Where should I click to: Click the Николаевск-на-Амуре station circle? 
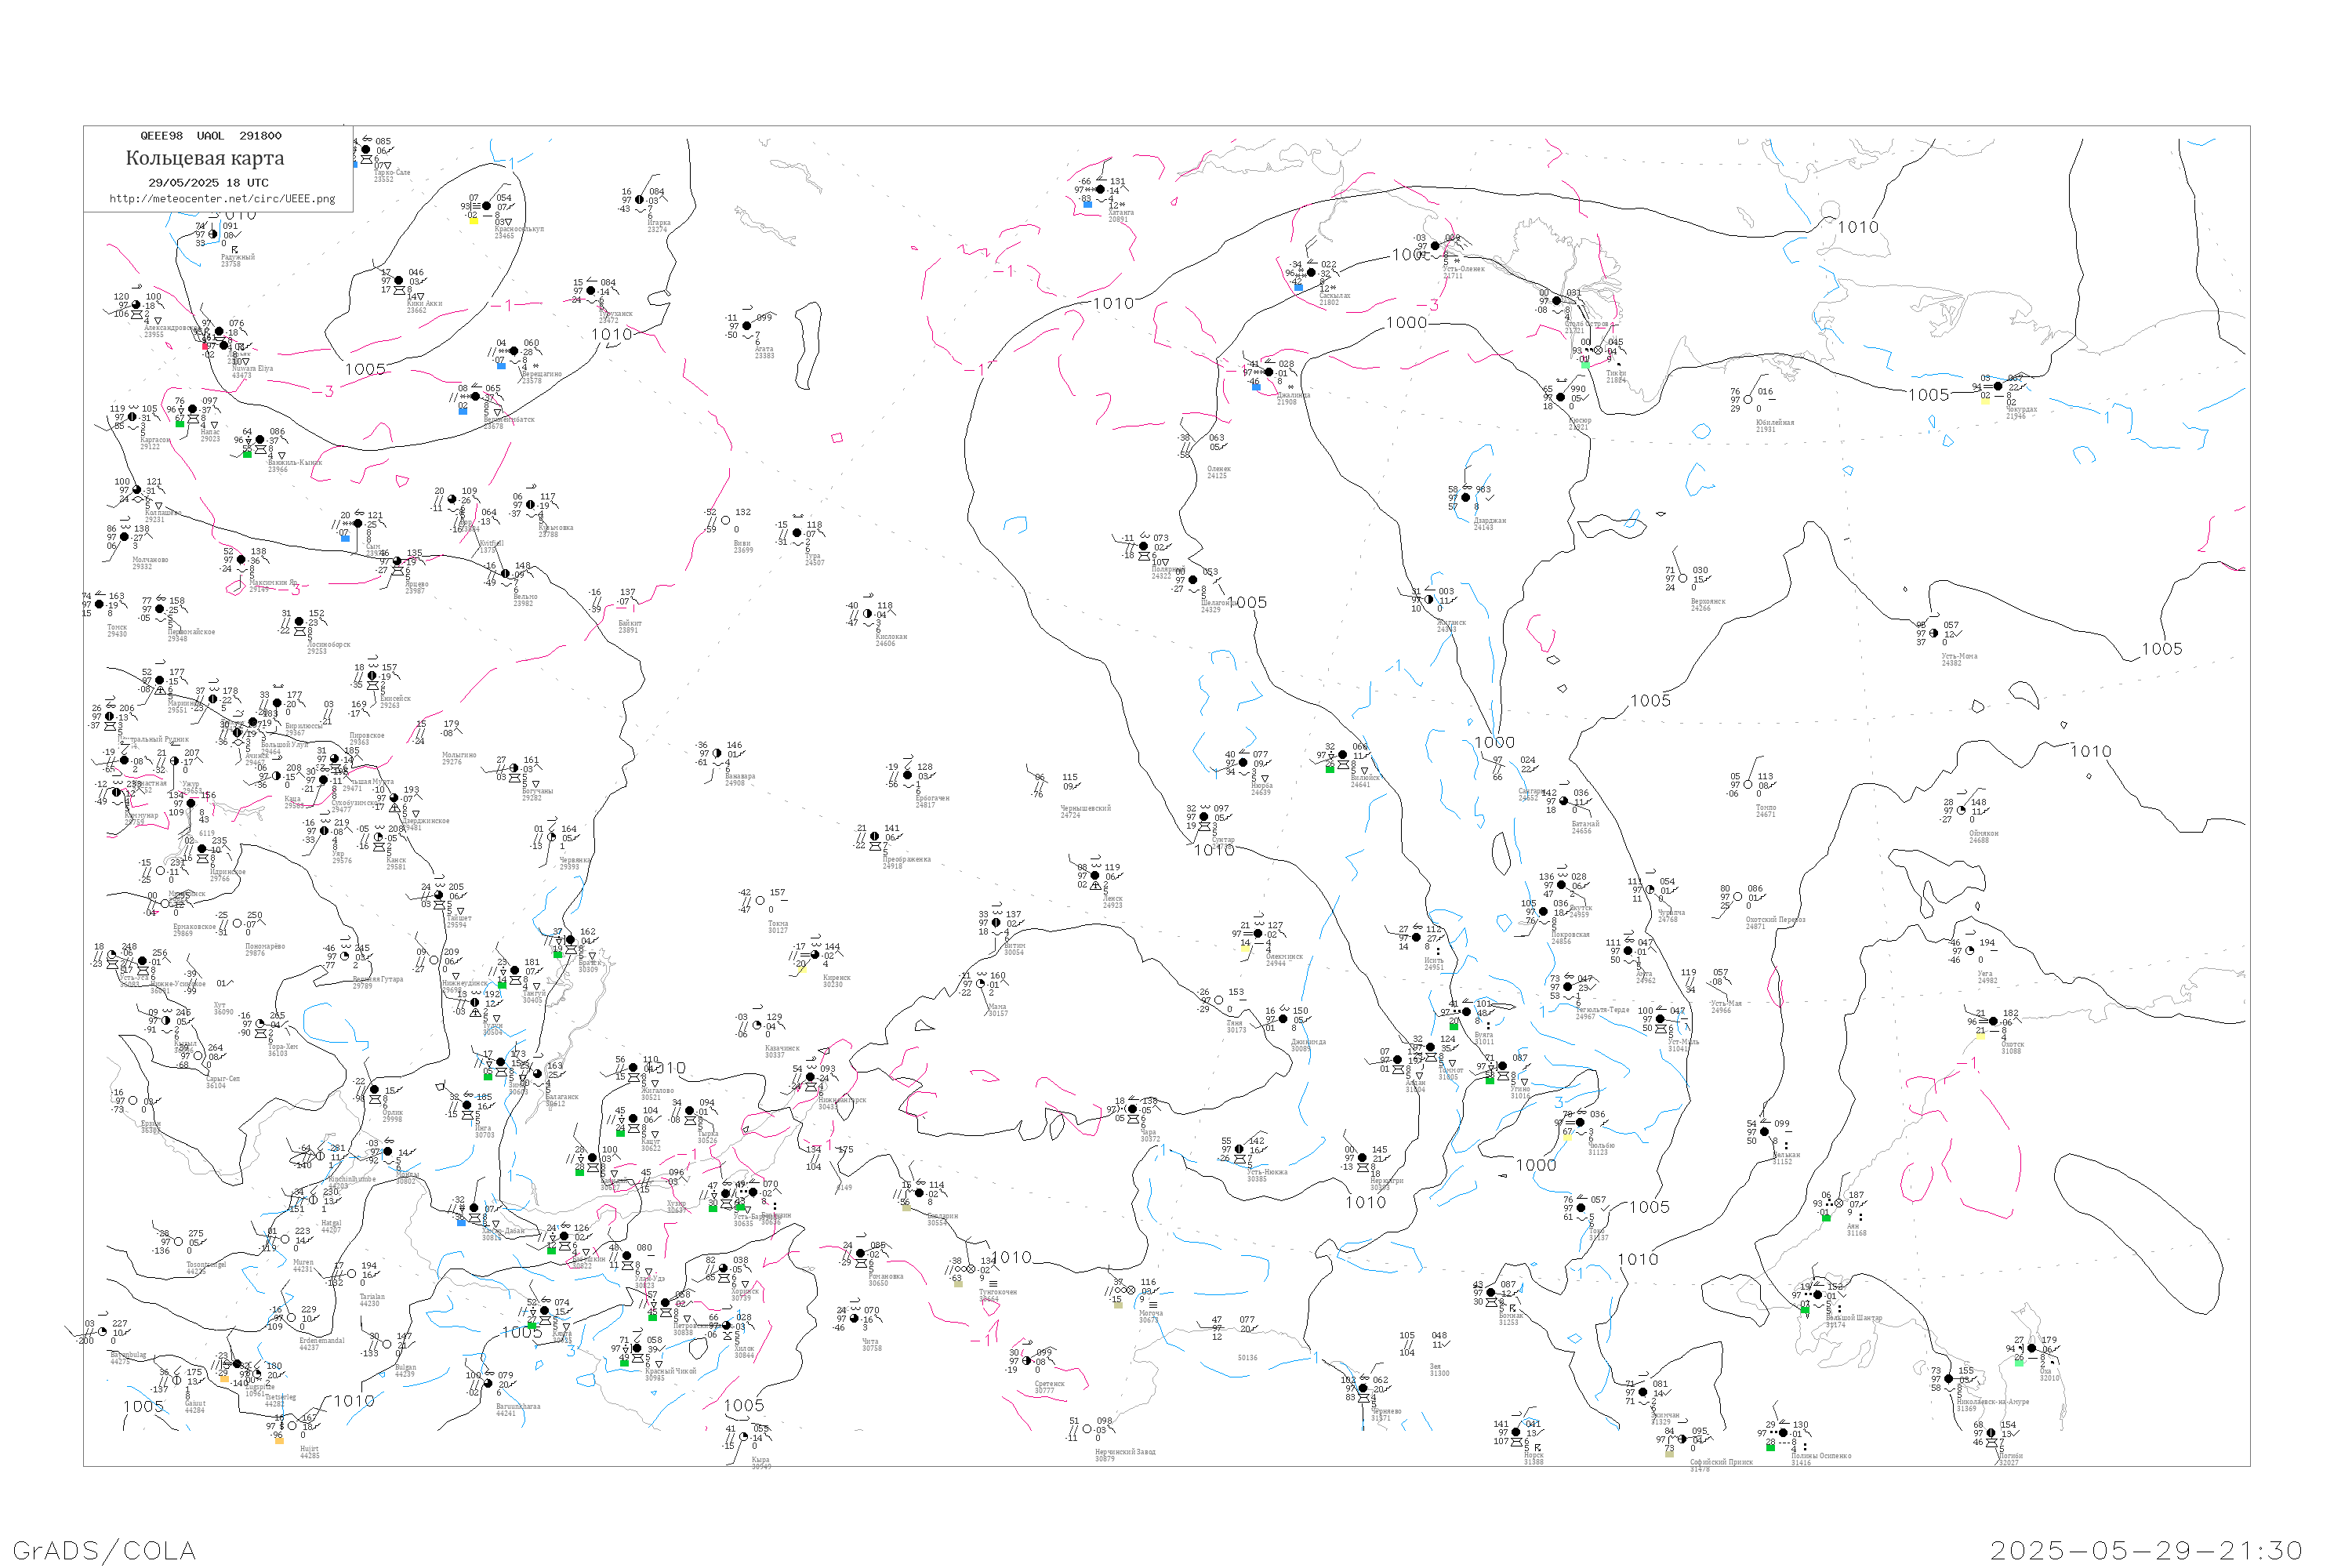click(x=1949, y=1379)
